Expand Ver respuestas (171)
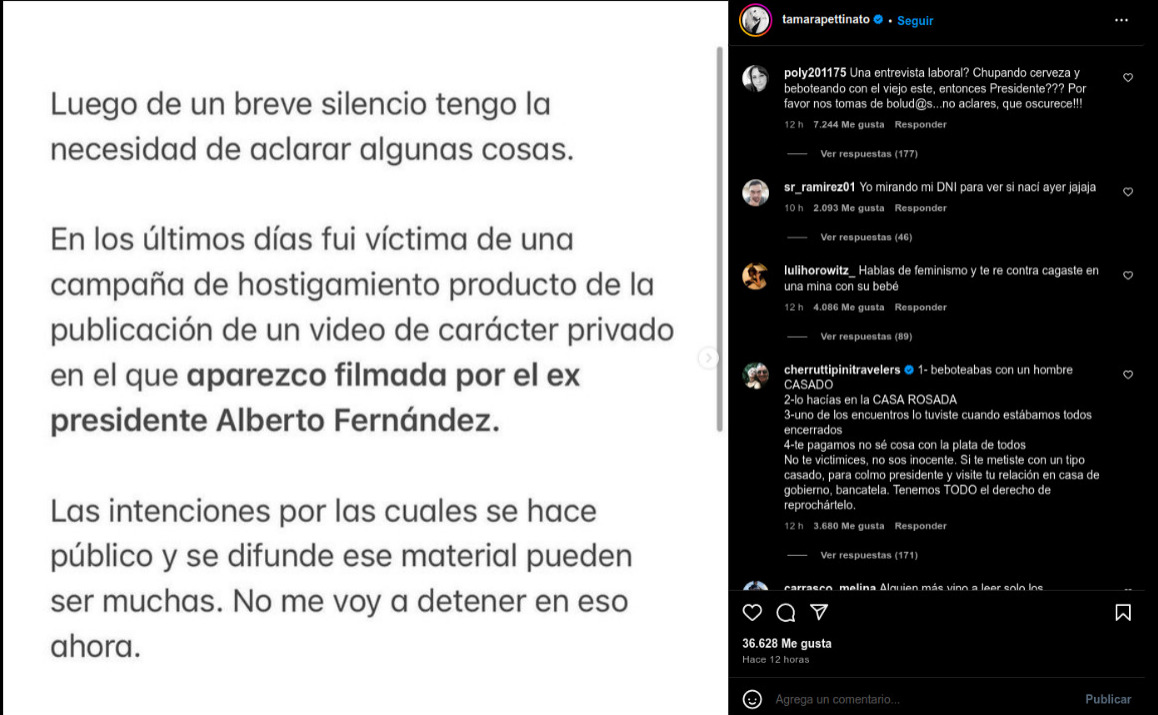 pyautogui.click(x=868, y=555)
